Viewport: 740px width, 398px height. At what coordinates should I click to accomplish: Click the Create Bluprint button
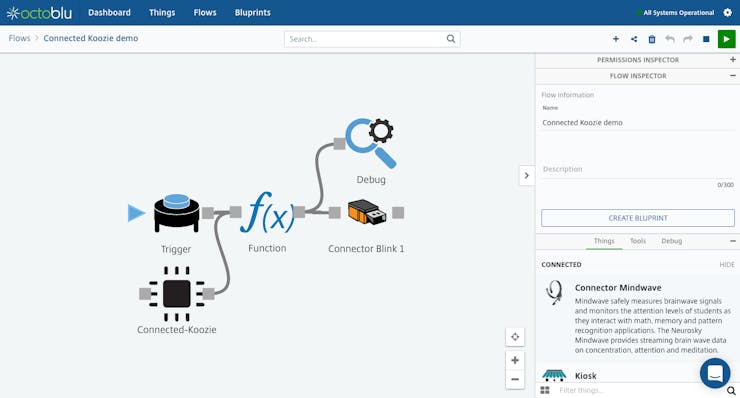[638, 218]
